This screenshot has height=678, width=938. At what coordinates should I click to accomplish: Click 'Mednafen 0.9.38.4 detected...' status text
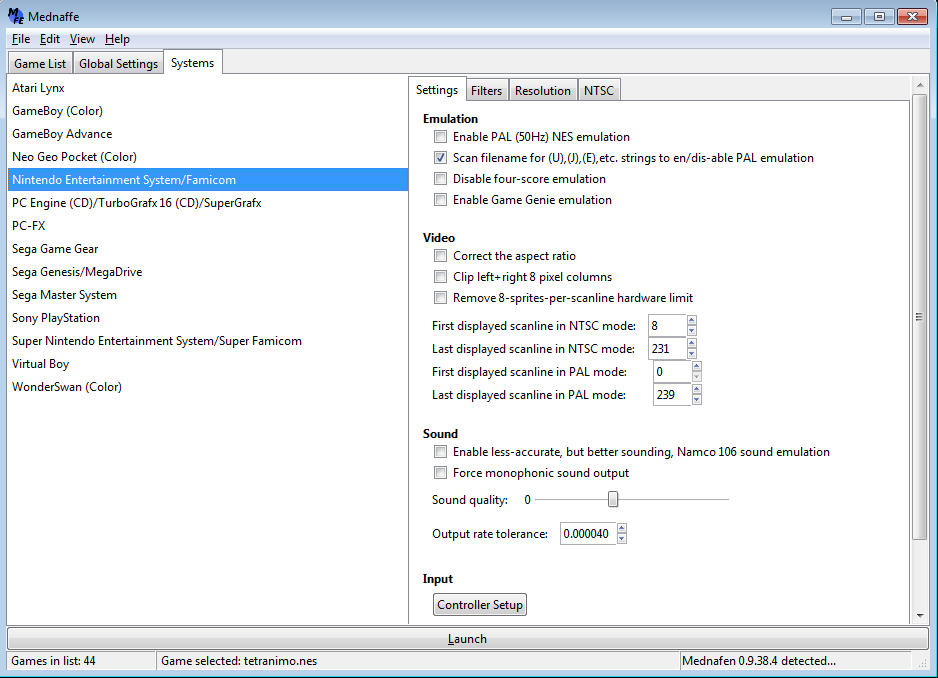click(759, 661)
